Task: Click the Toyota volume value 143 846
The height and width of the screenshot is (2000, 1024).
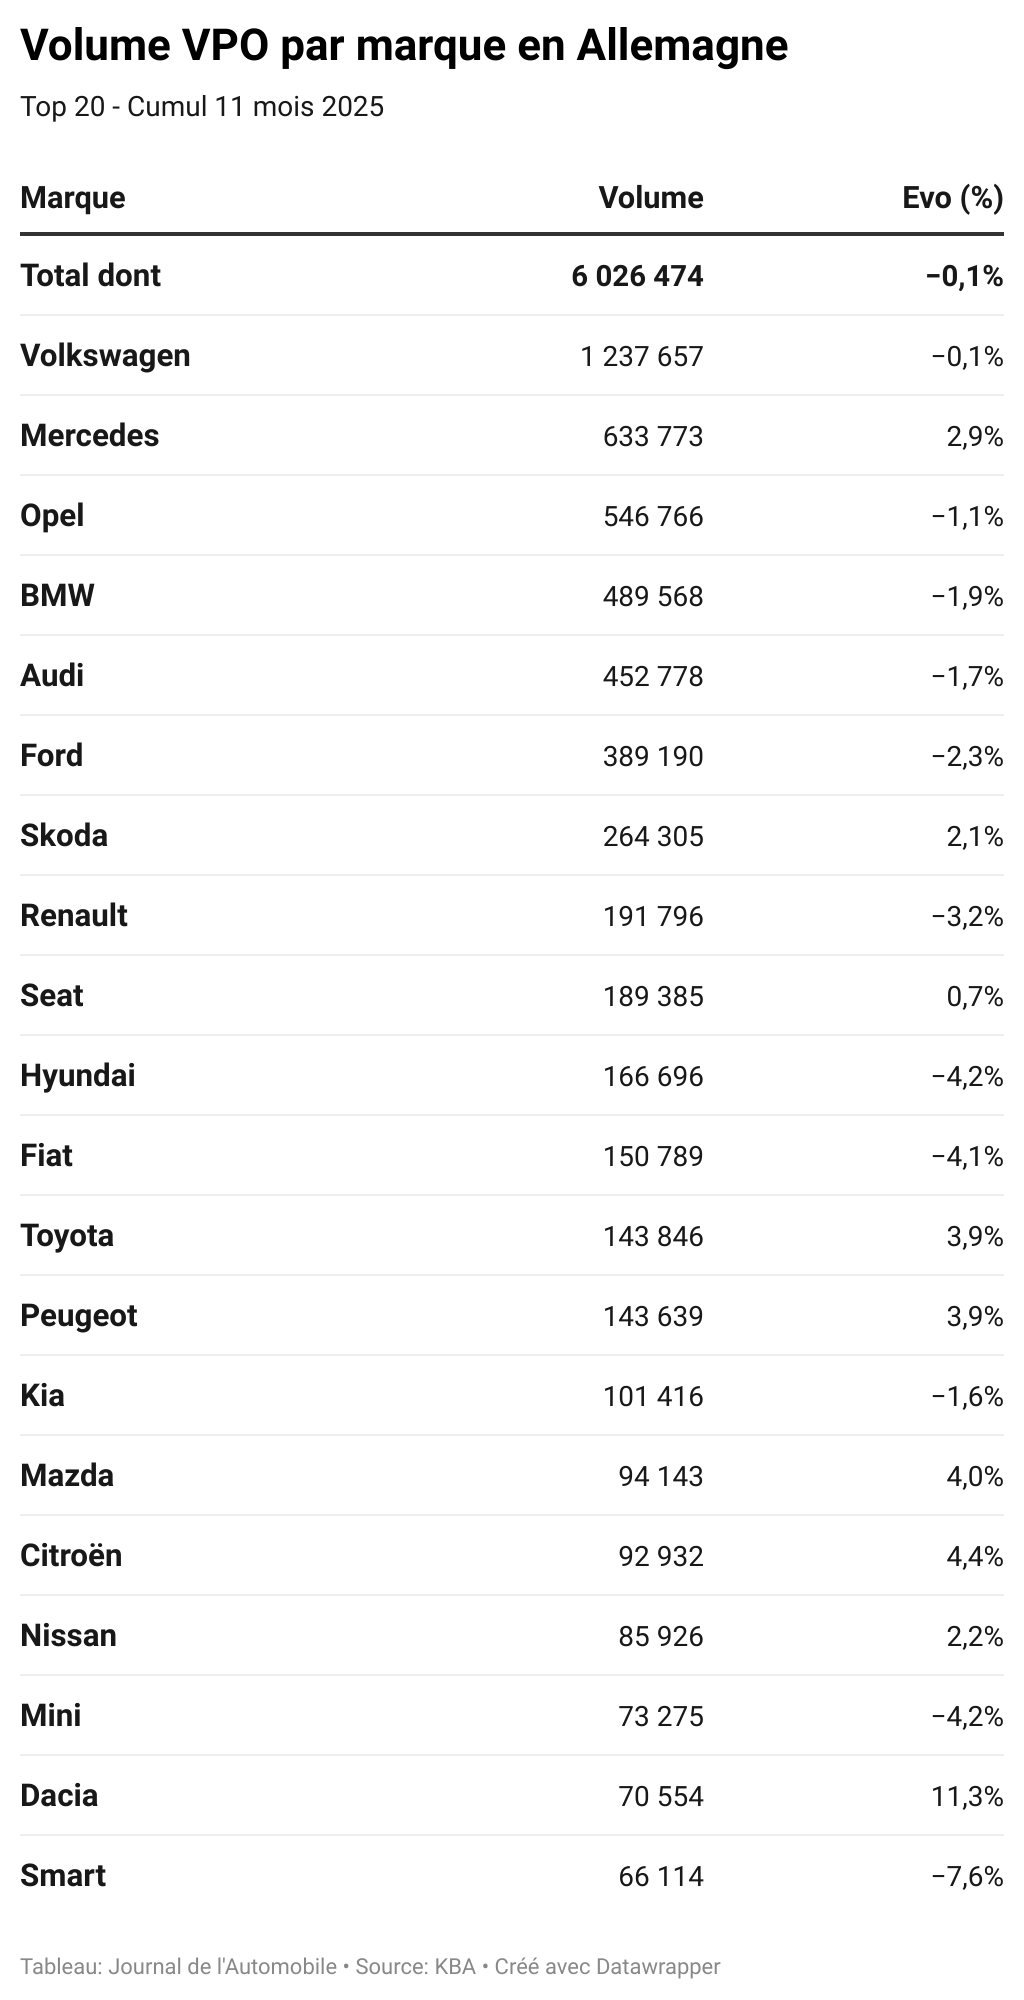Action: point(653,1236)
